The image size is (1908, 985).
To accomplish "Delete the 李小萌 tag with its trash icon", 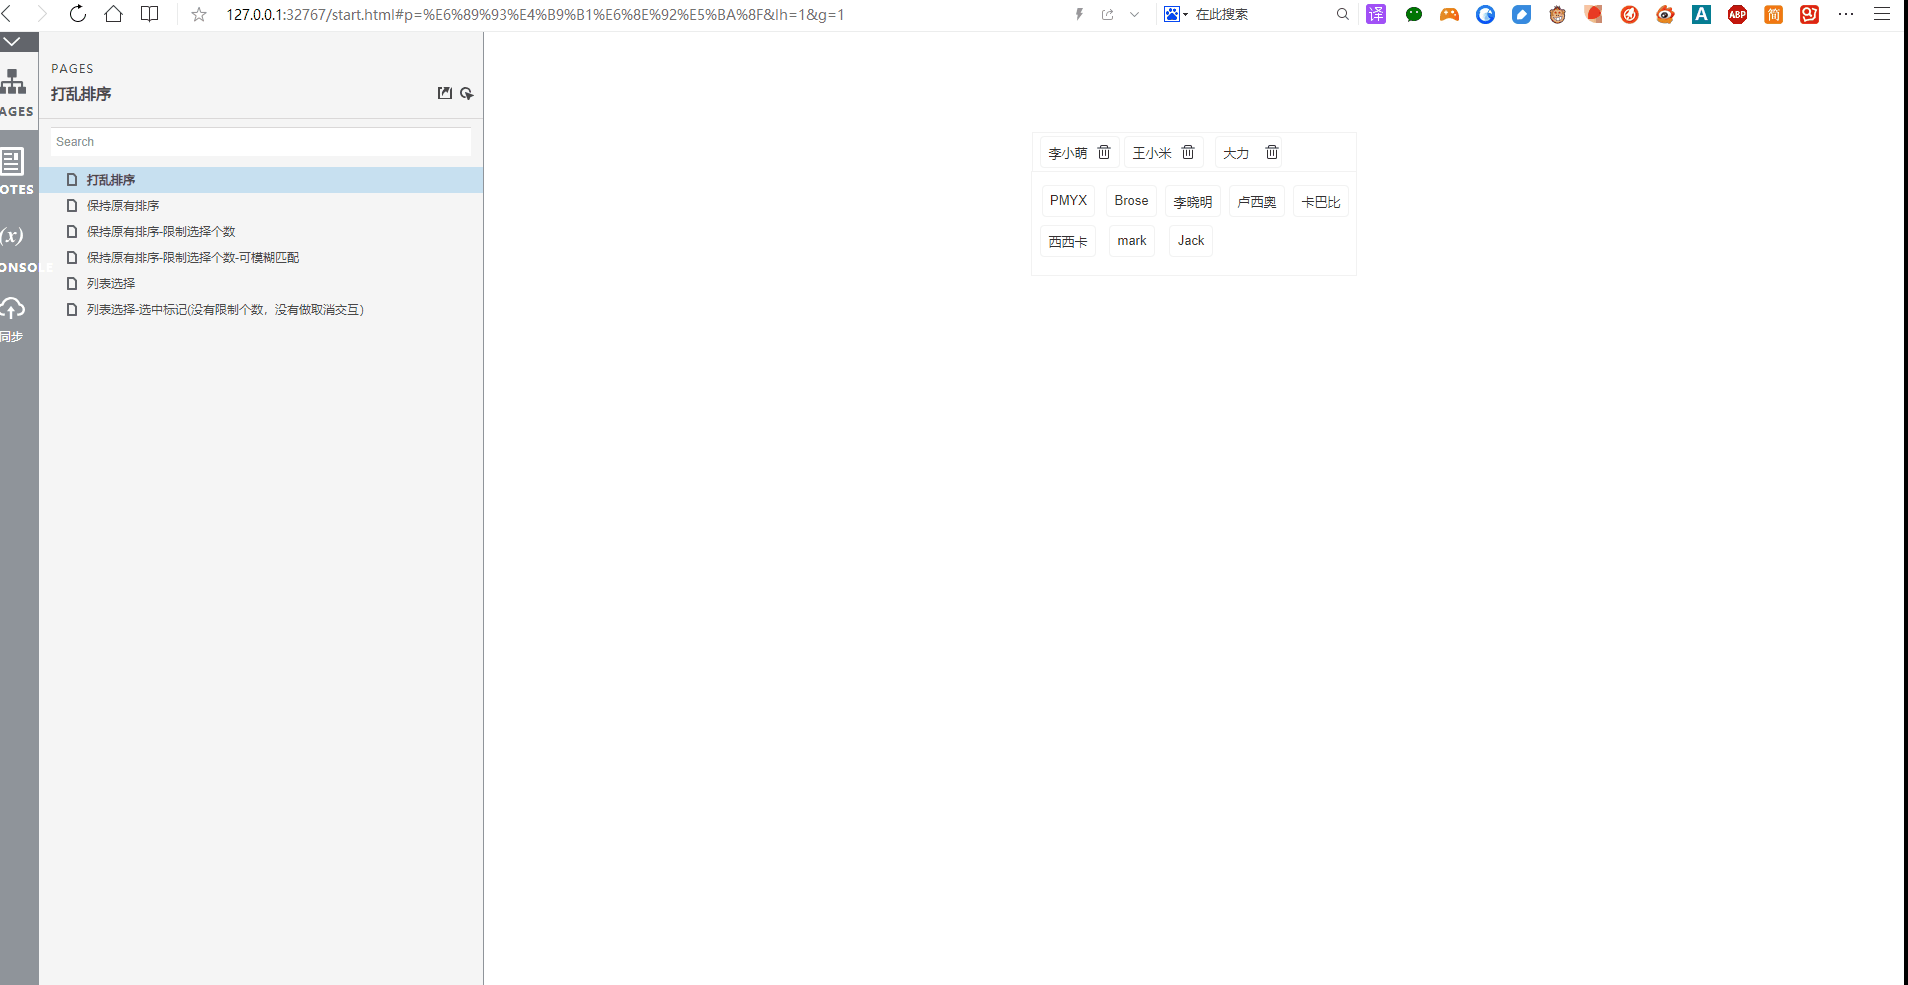I will [1104, 152].
